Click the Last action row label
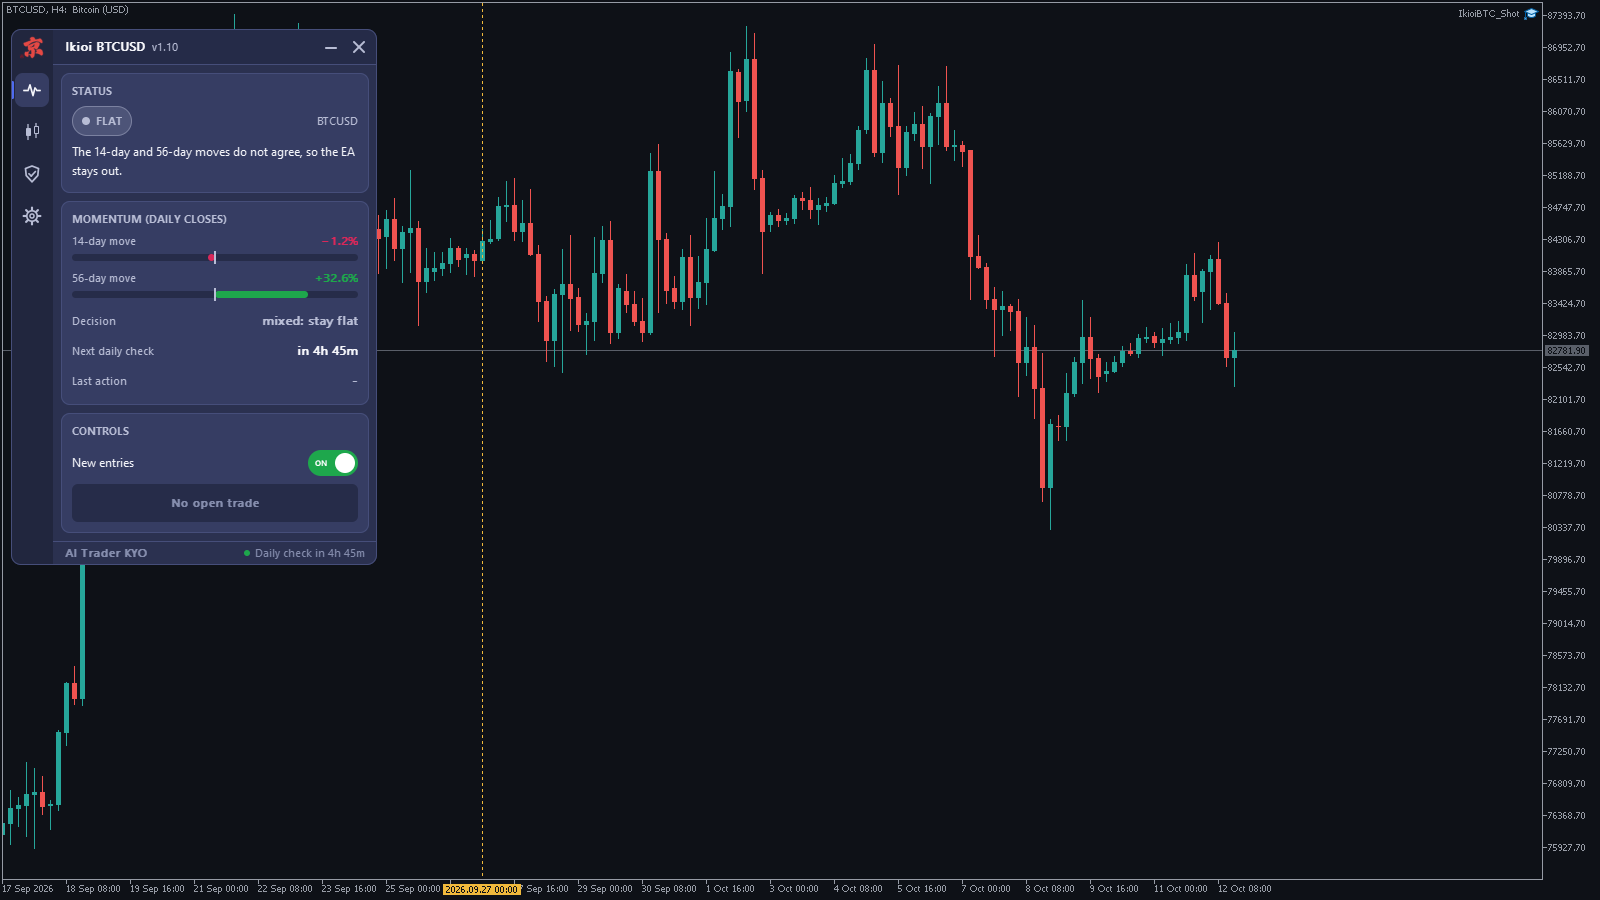Image resolution: width=1600 pixels, height=900 pixels. [x=99, y=381]
